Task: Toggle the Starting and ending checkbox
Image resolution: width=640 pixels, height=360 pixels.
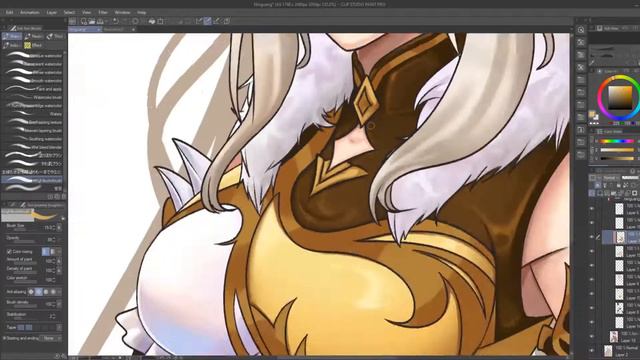Action: (4, 338)
